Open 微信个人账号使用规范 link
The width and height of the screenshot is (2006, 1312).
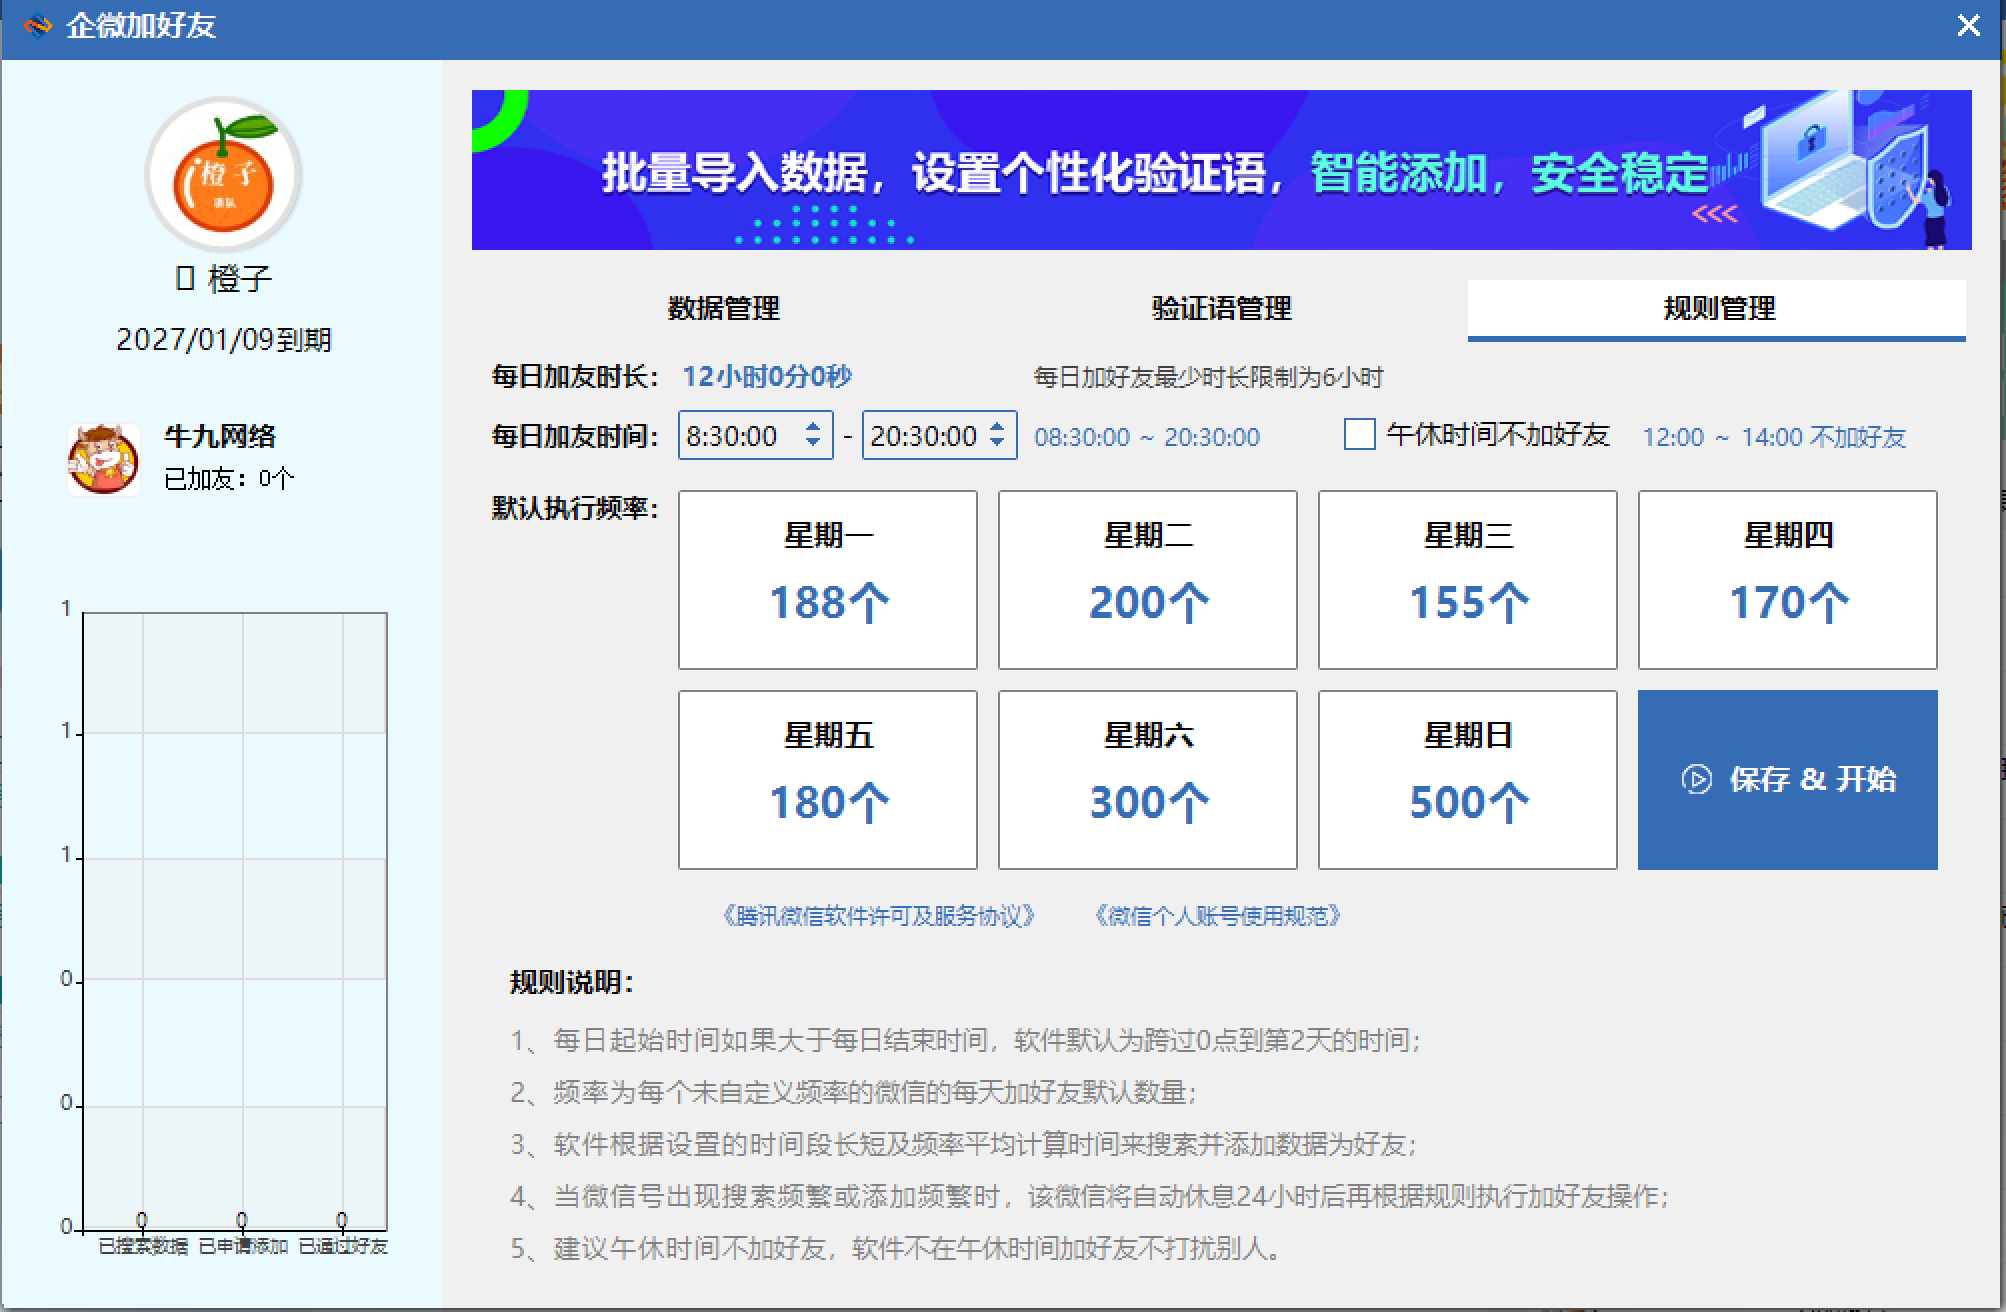(1217, 916)
